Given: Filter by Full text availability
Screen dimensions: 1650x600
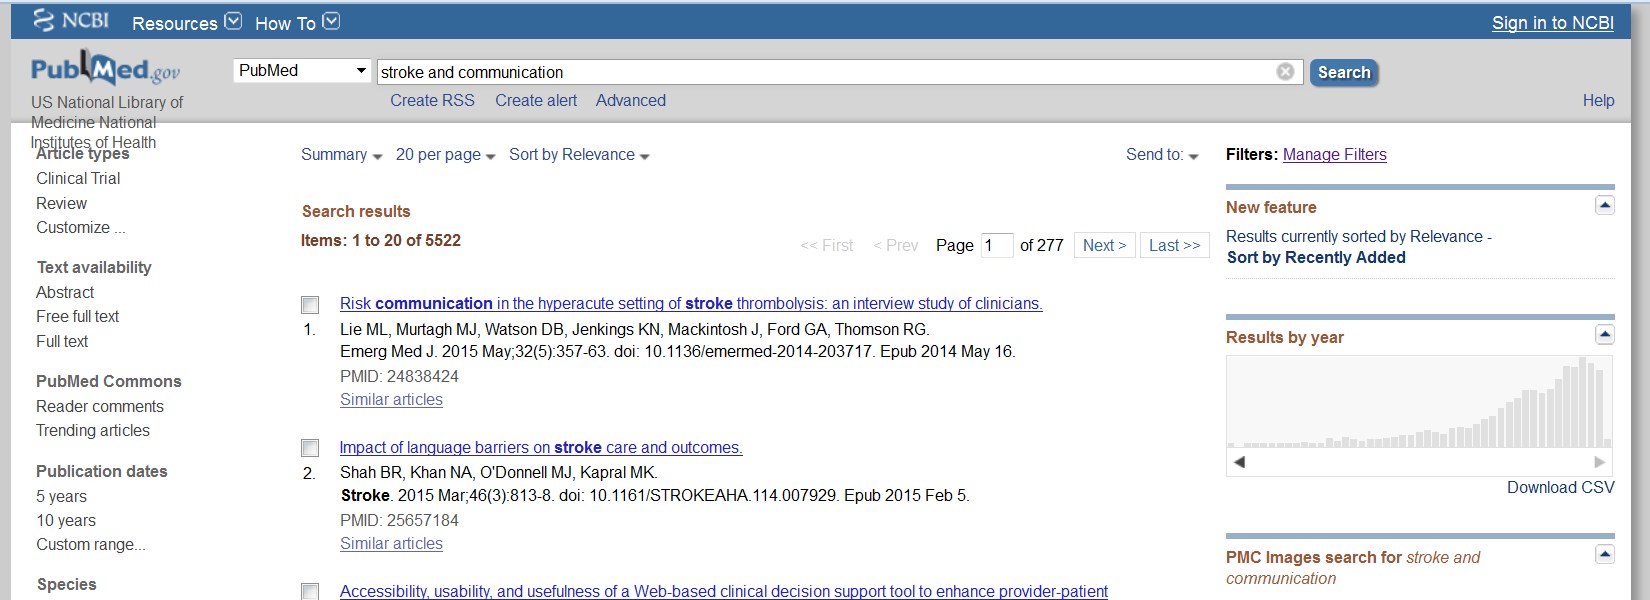Looking at the screenshot, I should click(x=62, y=341).
